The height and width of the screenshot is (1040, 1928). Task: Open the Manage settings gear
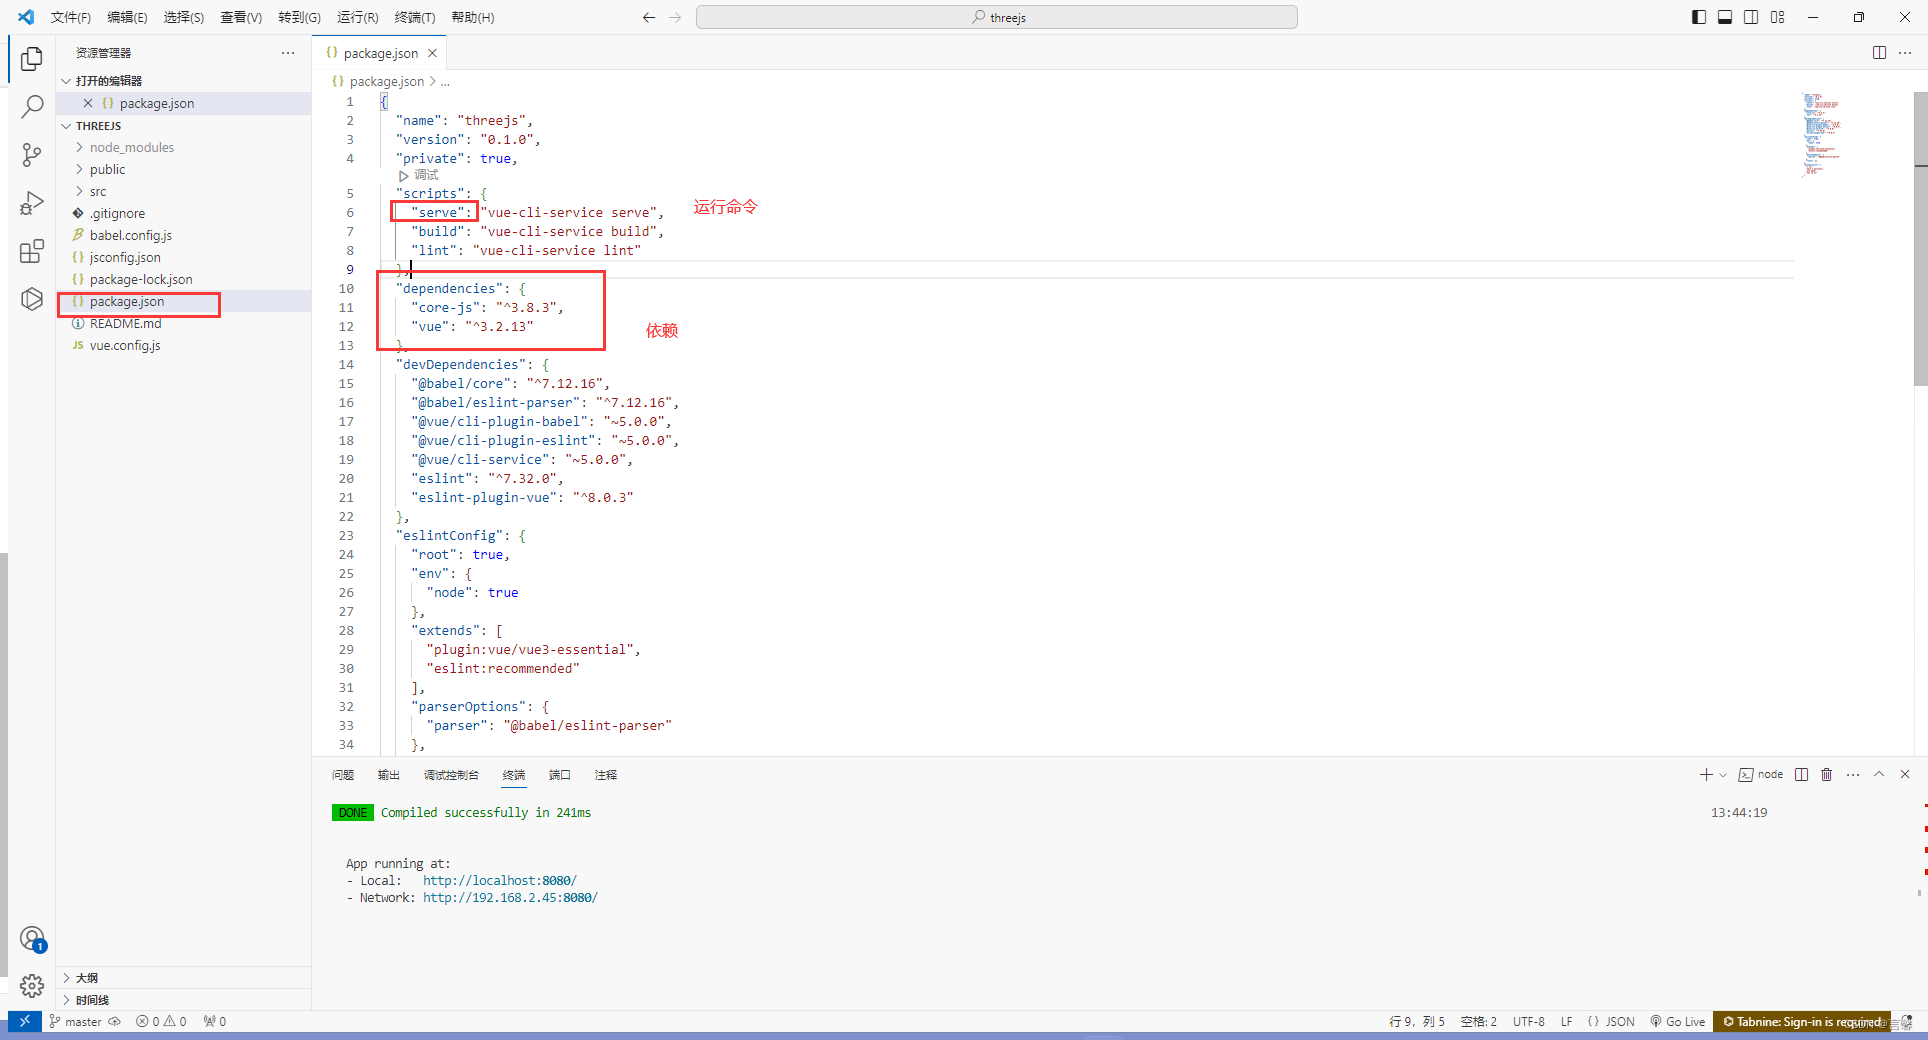32,986
